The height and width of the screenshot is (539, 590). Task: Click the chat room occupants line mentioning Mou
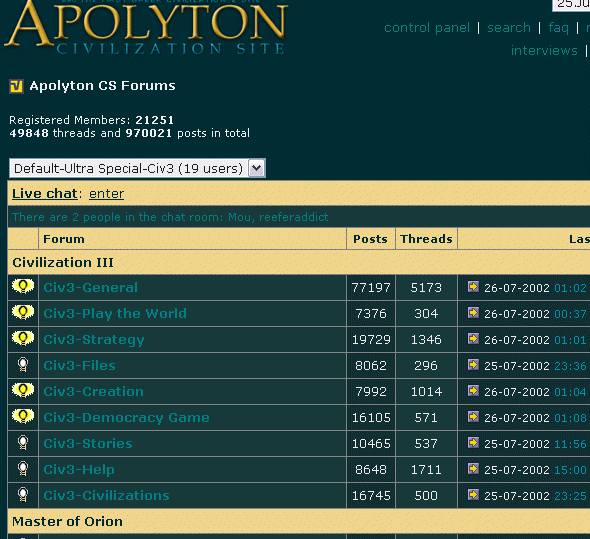pyautogui.click(x=170, y=217)
